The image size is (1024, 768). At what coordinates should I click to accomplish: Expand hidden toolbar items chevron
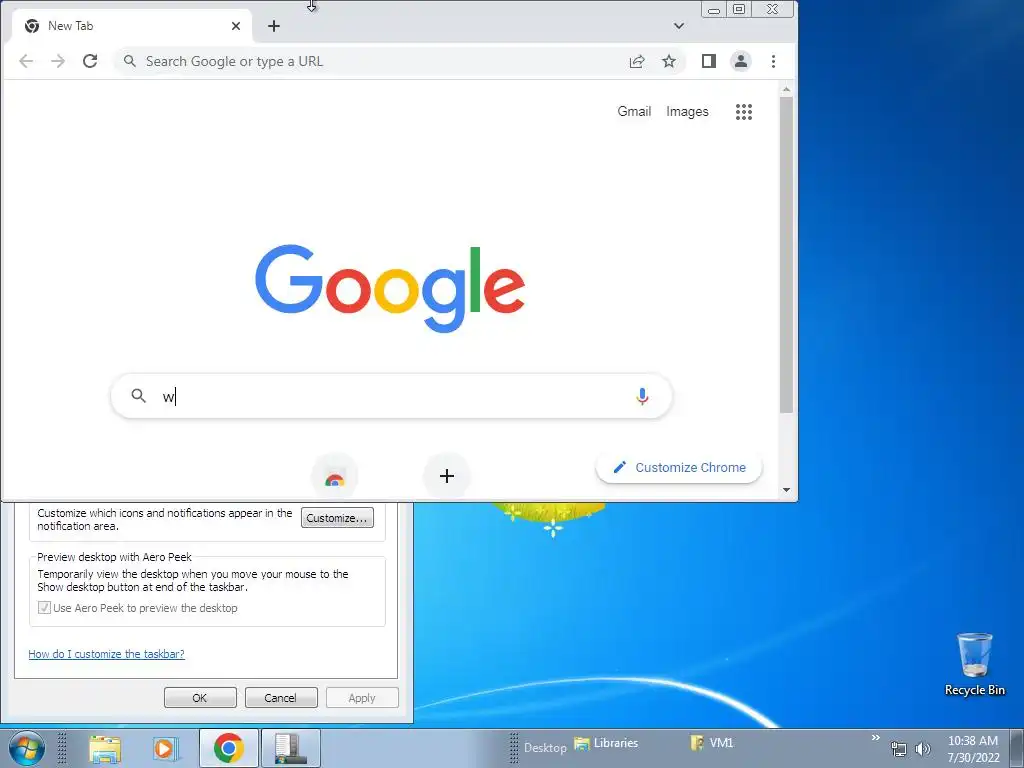875,739
